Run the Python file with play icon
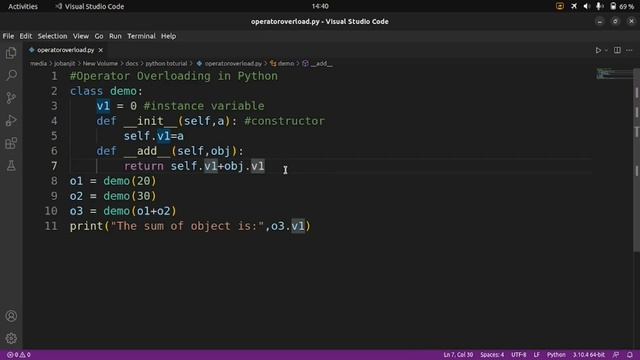Viewport: 640px width, 360px height. pos(598,50)
